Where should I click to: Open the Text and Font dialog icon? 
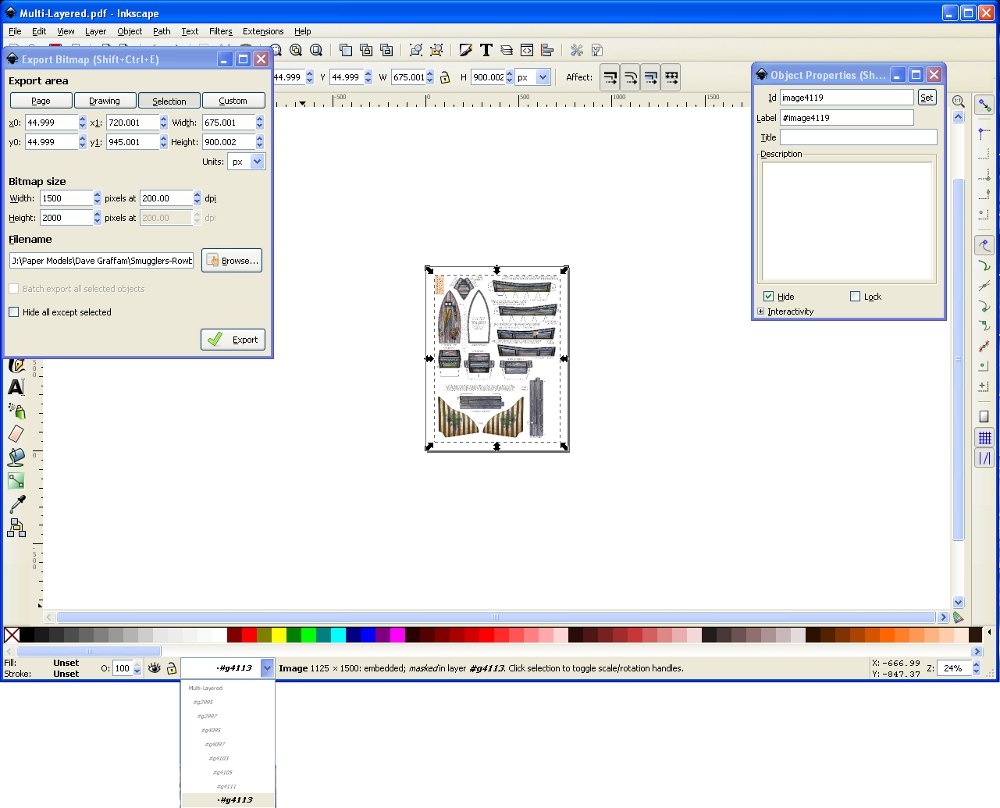coord(486,50)
